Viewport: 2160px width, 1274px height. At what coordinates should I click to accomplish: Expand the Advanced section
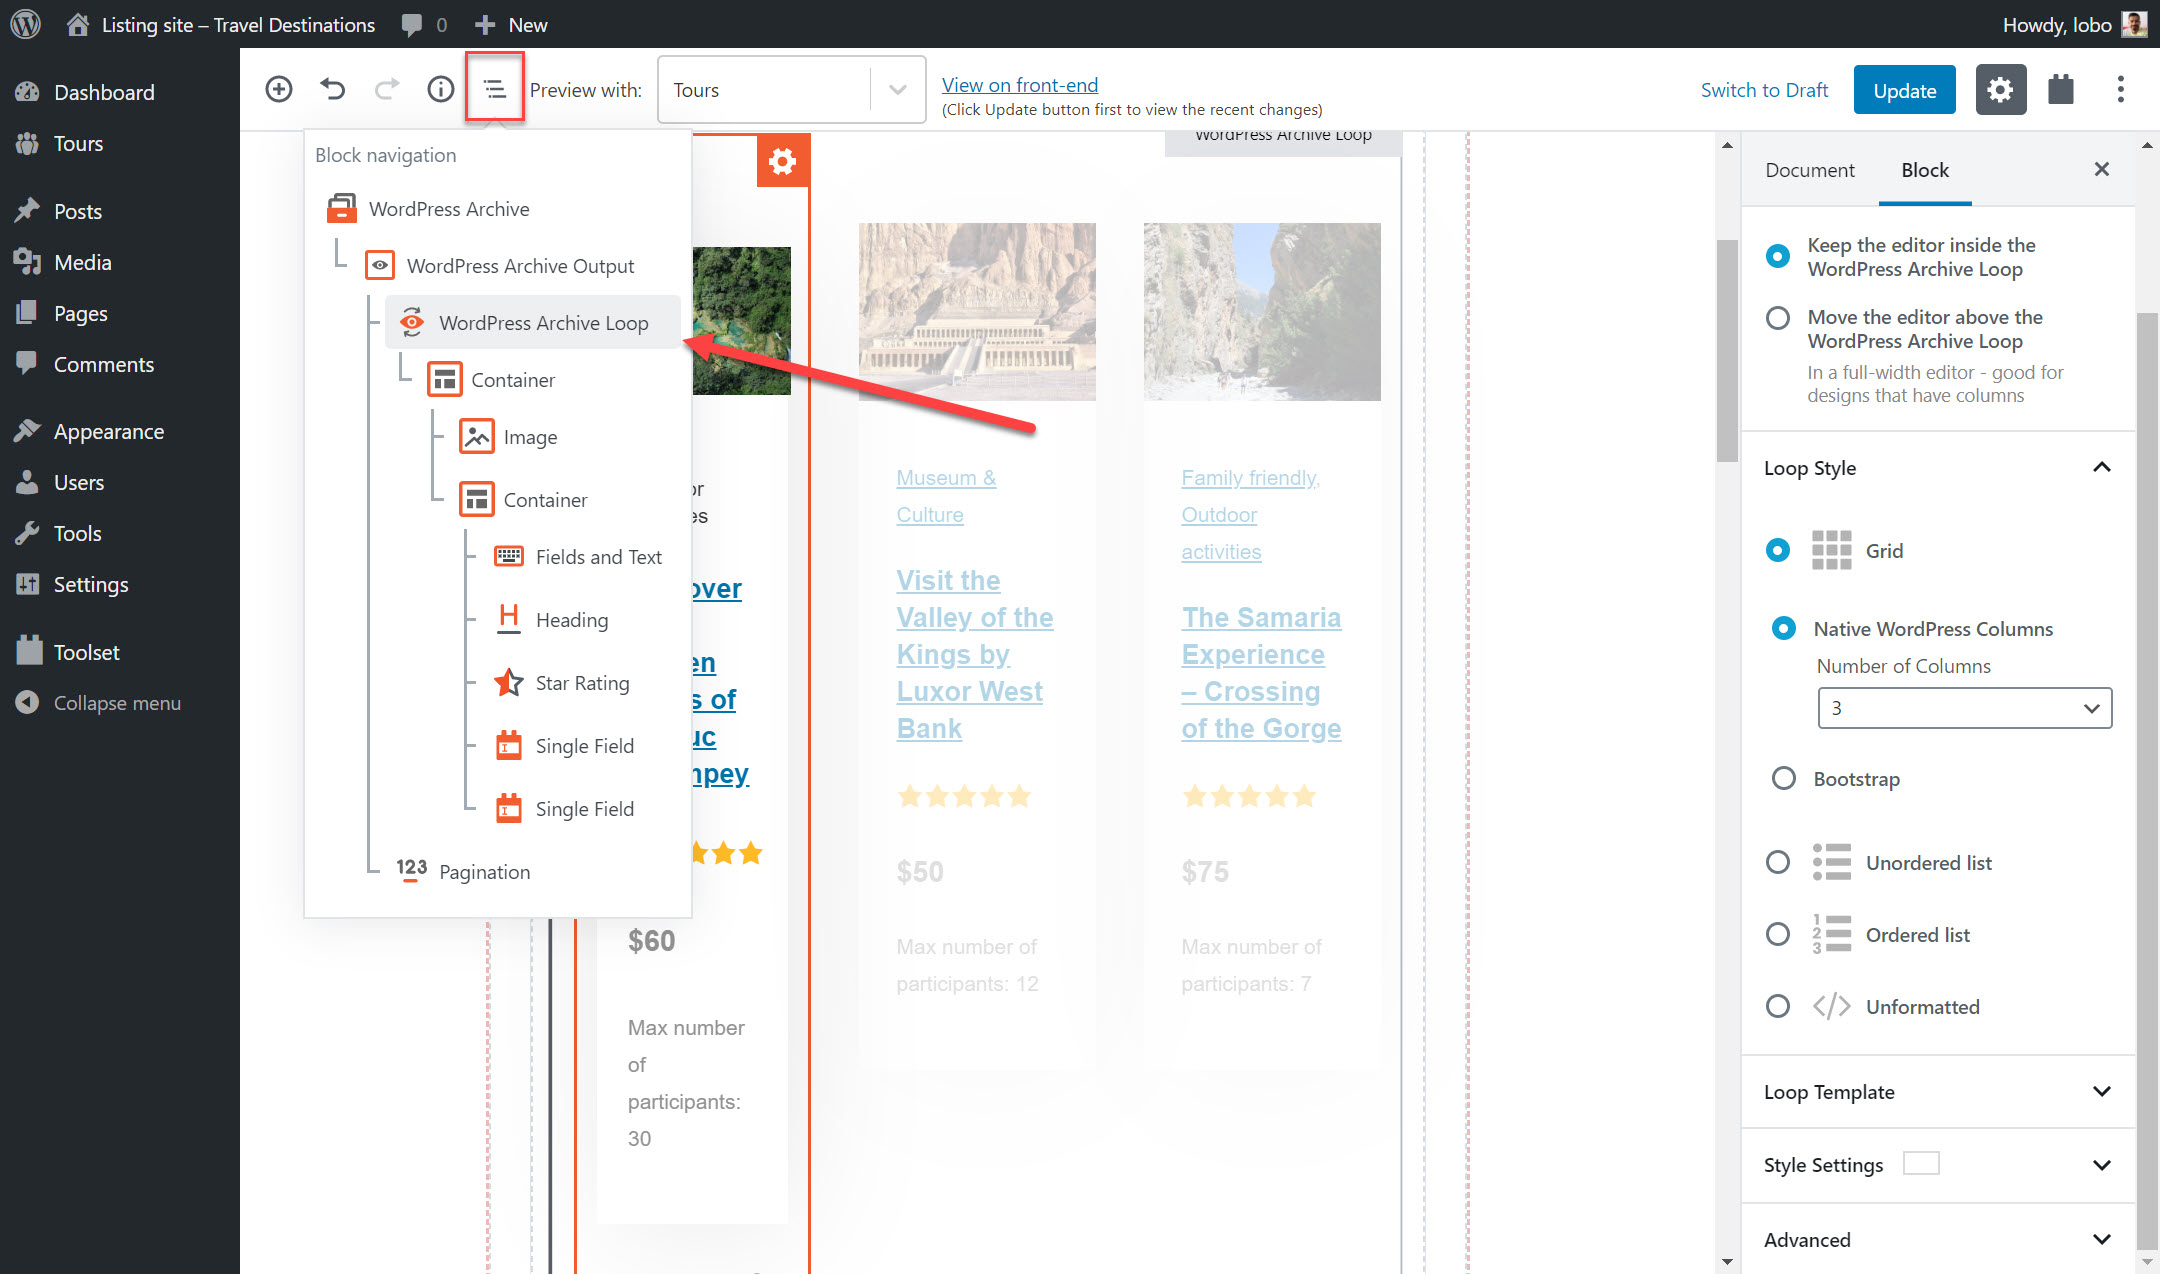pyautogui.click(x=1937, y=1240)
